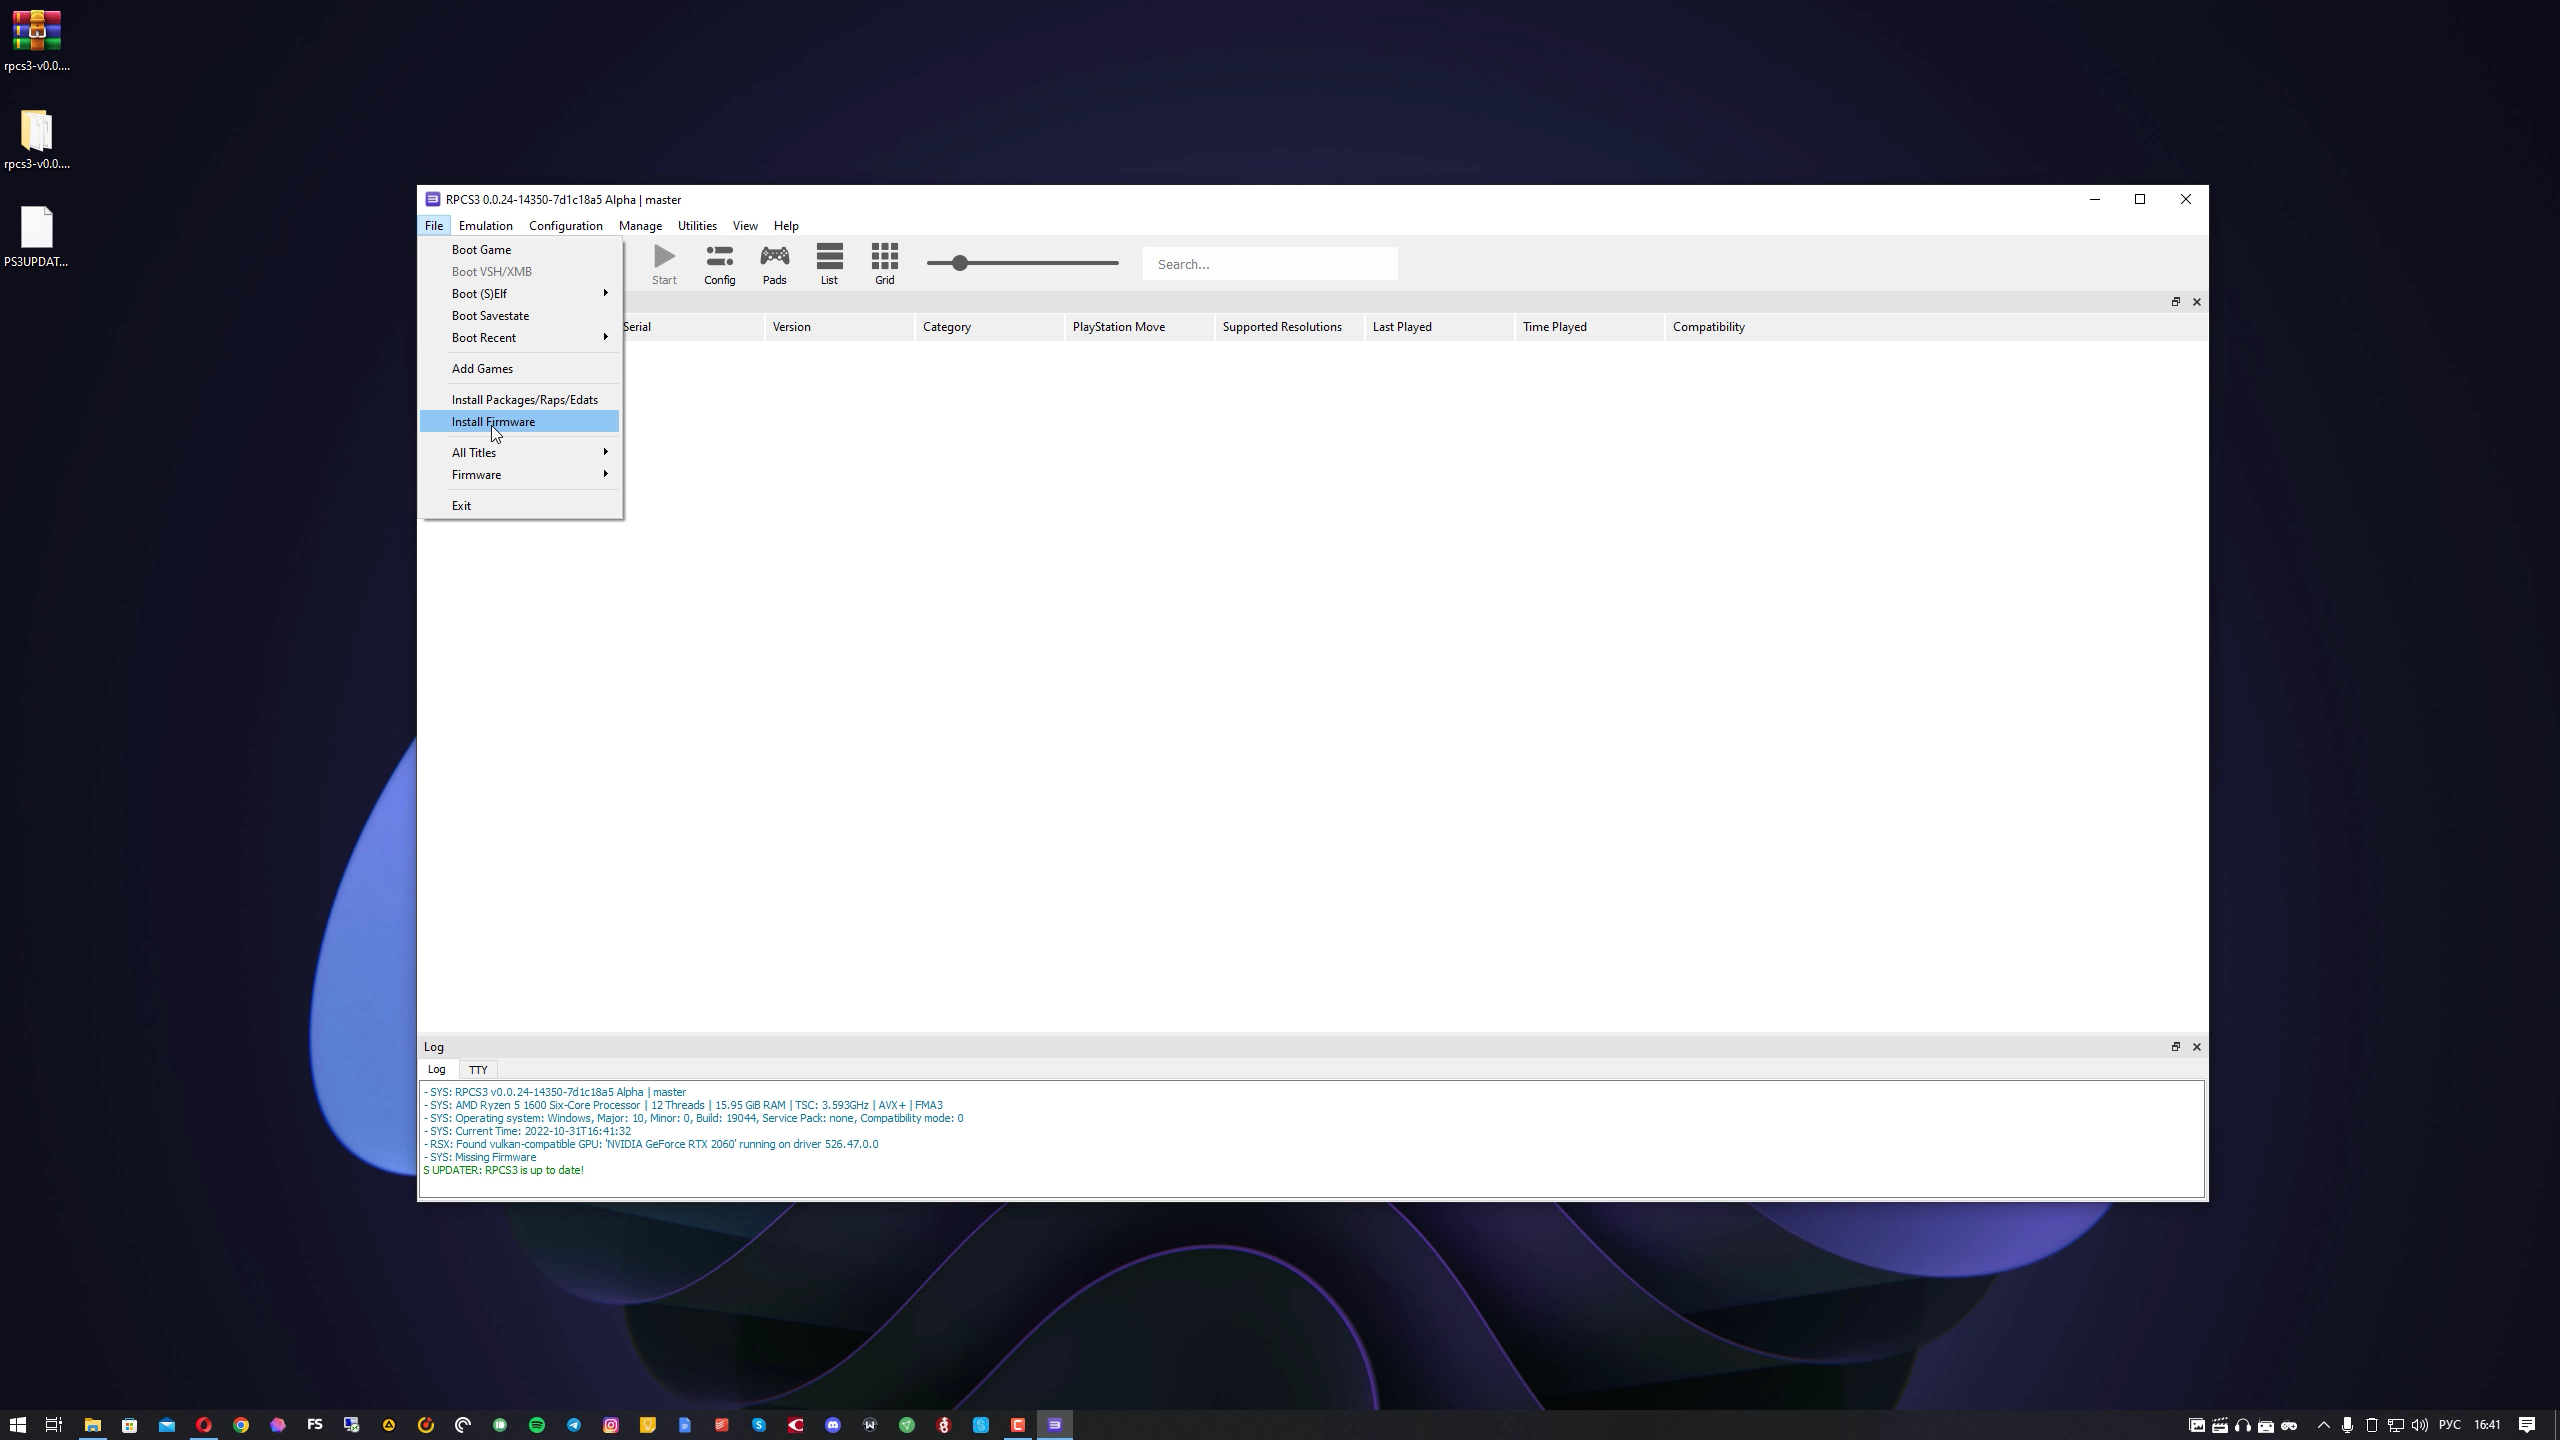Close the Log panel
Screen dimensions: 2560x1440
pyautogui.click(x=2196, y=1046)
